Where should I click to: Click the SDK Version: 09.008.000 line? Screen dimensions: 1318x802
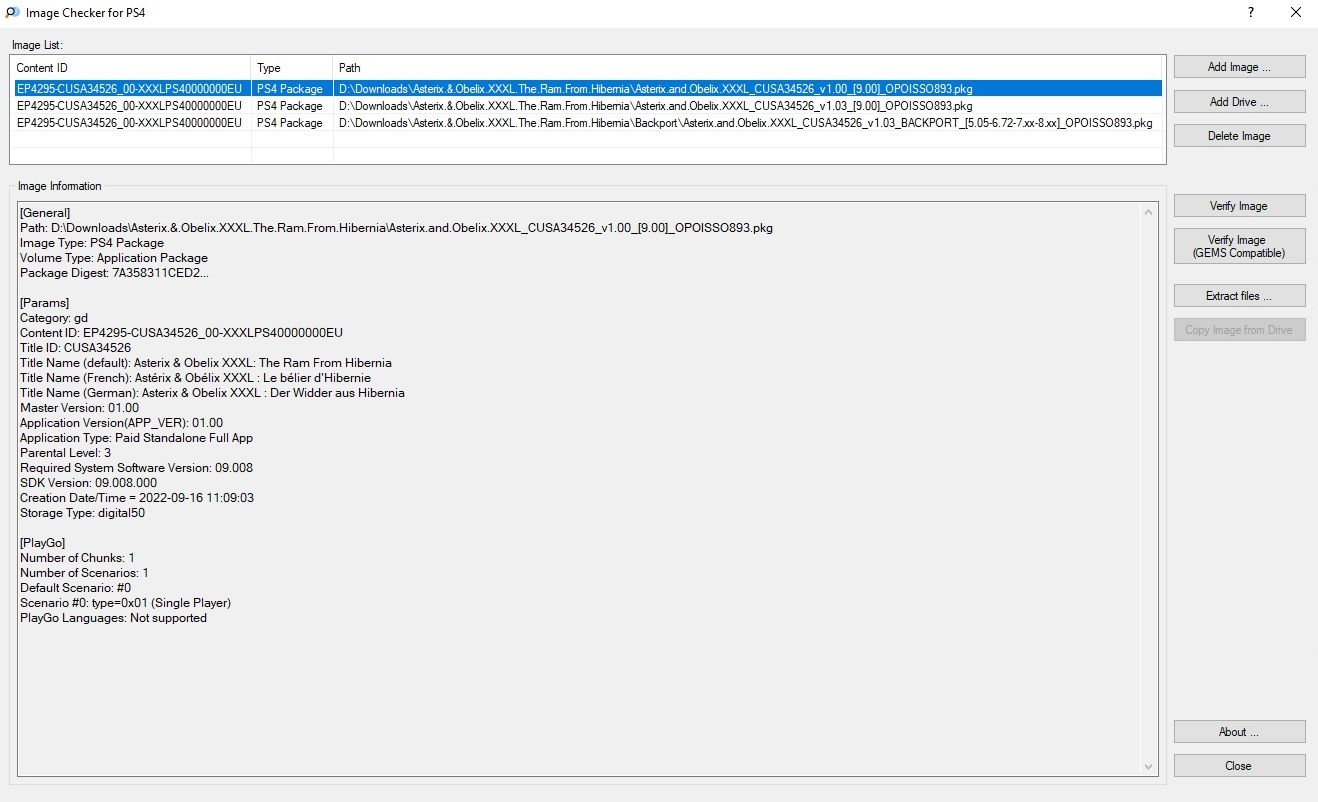pyautogui.click(x=88, y=483)
